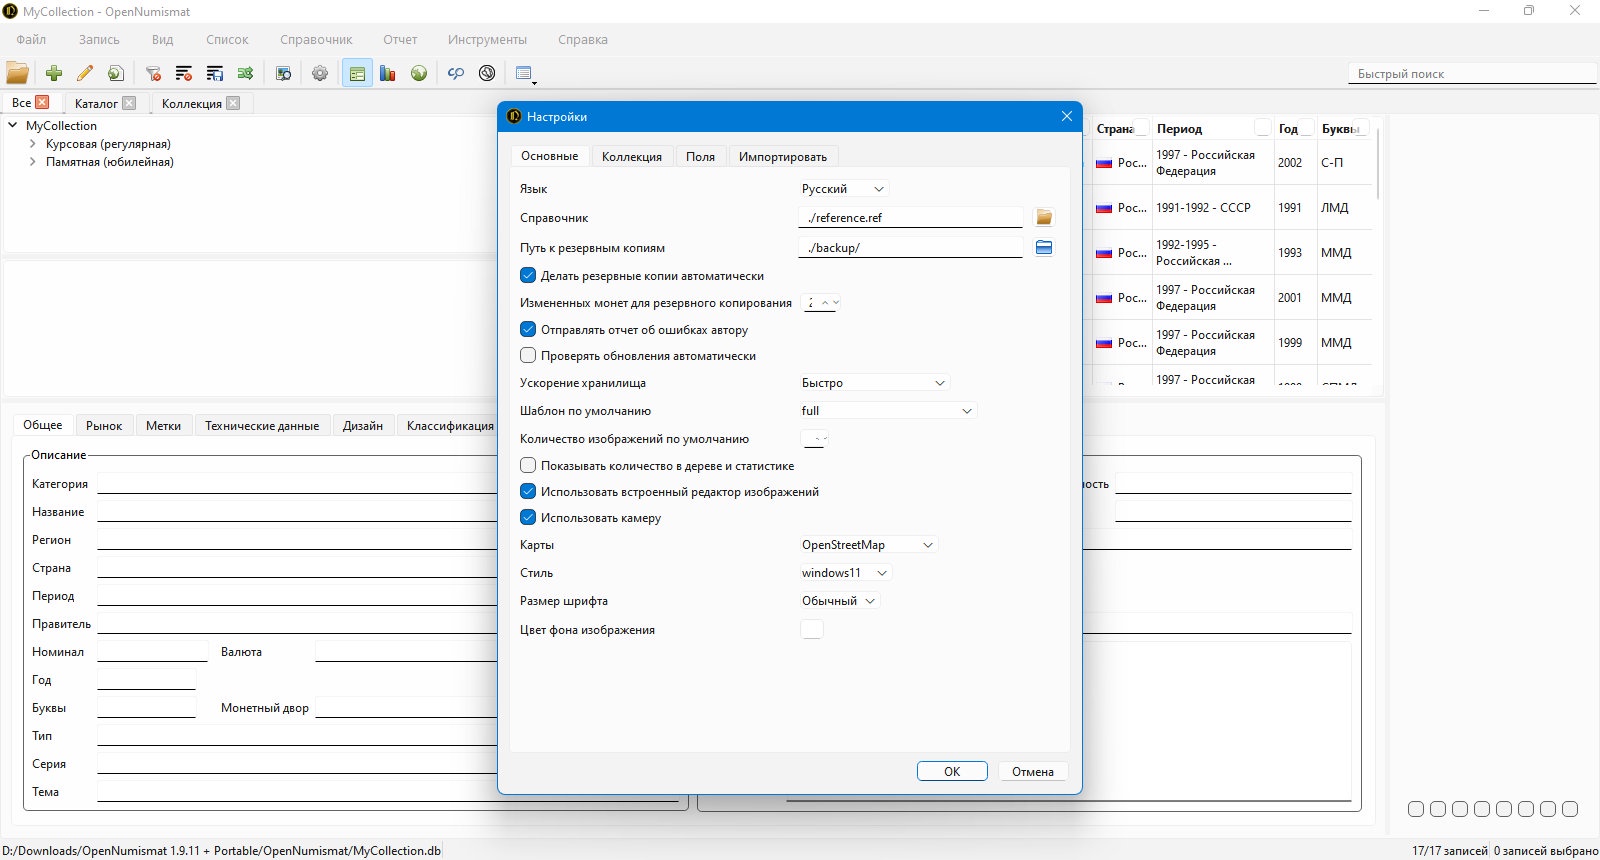1600x860 pixels.
Task: Open the Инструменты menu
Action: 487,40
